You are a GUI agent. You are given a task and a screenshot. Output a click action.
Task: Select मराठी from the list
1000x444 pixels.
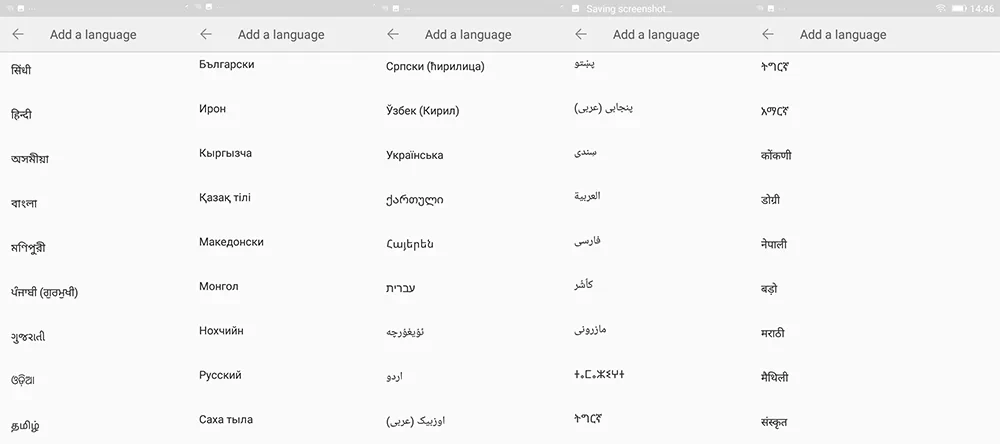[775, 333]
